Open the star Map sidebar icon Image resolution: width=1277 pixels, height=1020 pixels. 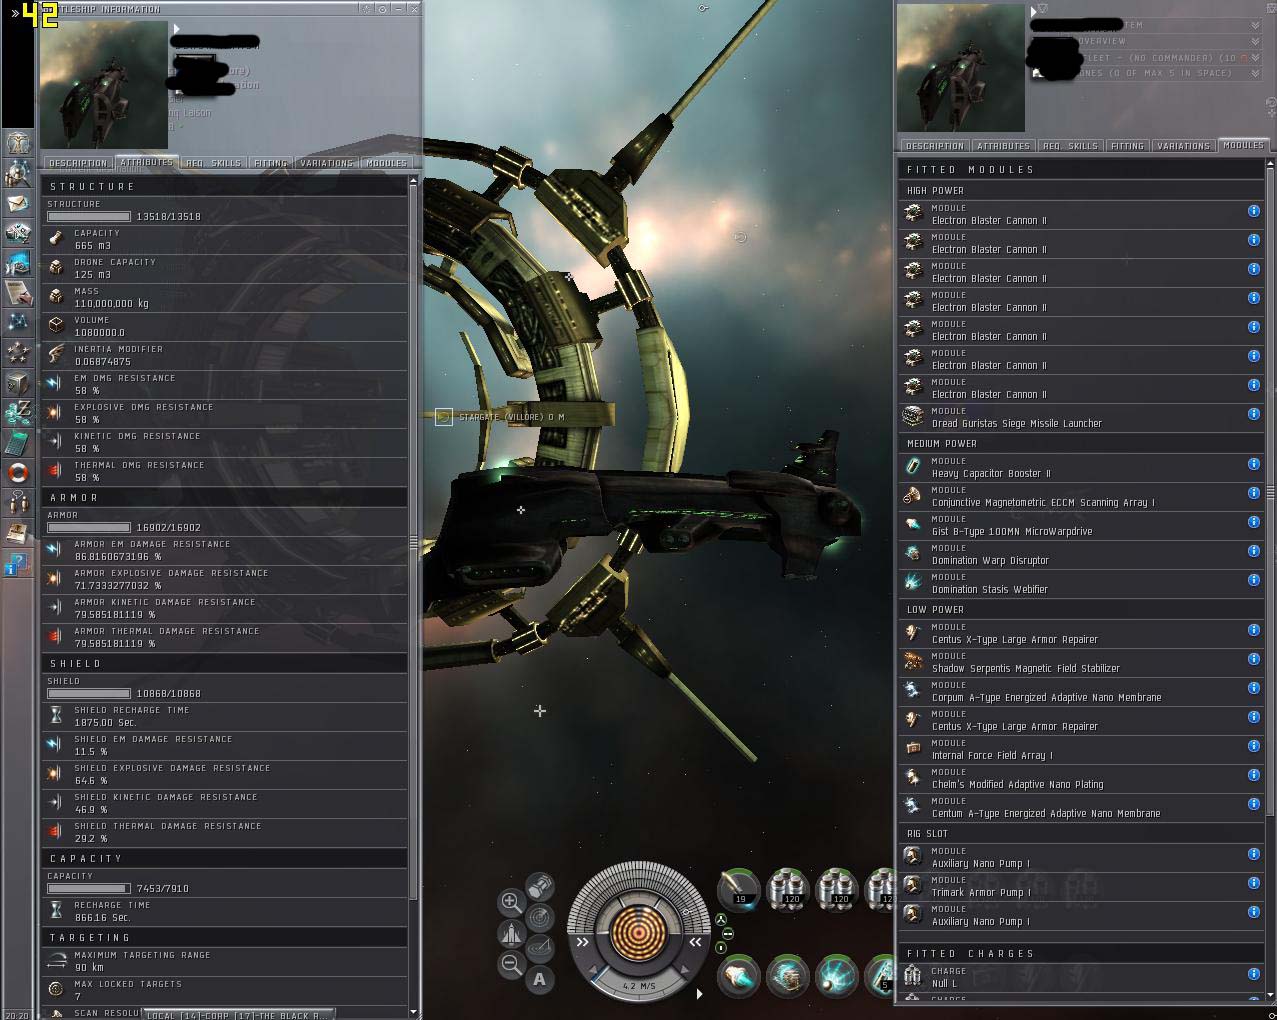point(18,322)
